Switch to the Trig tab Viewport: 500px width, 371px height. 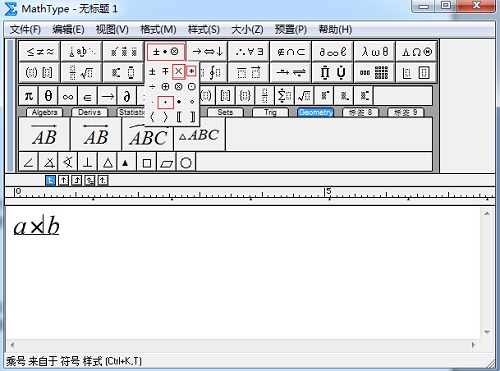tap(270, 112)
